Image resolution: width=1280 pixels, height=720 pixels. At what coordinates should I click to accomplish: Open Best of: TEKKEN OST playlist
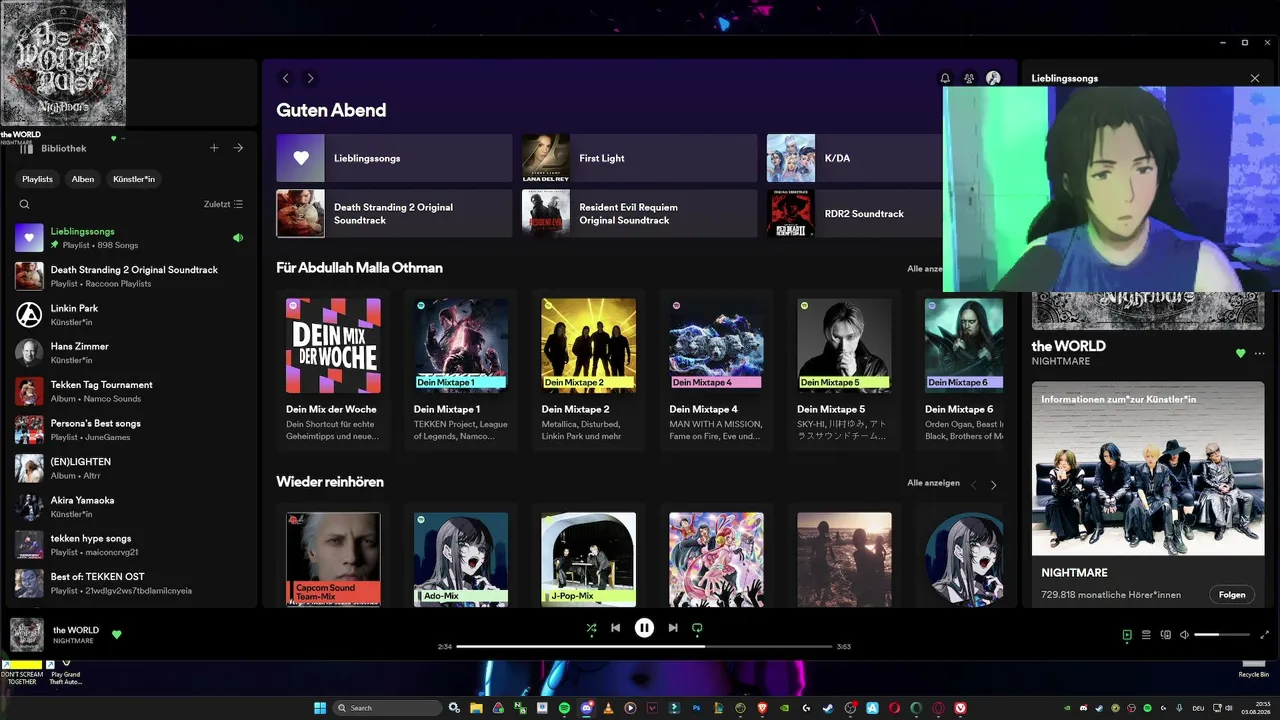[129, 583]
